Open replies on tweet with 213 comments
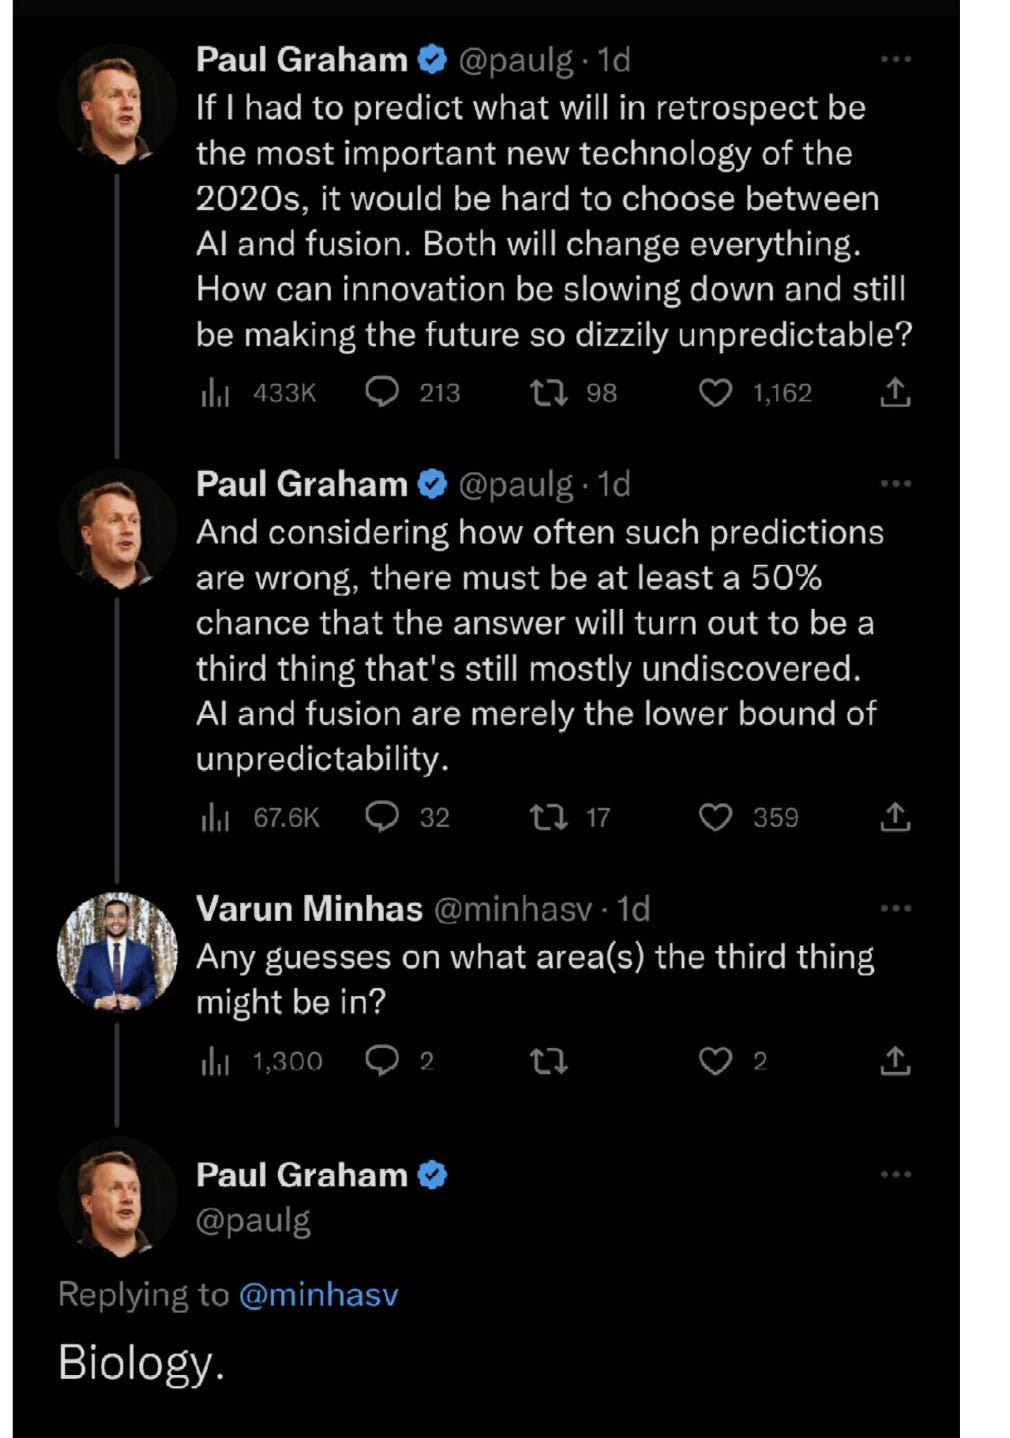 click(383, 393)
